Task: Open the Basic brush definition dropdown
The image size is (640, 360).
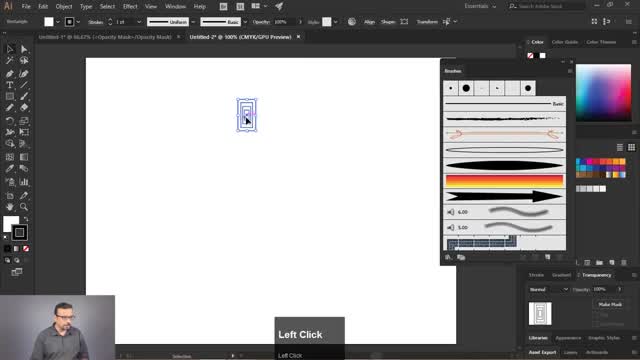Action: click(x=245, y=22)
